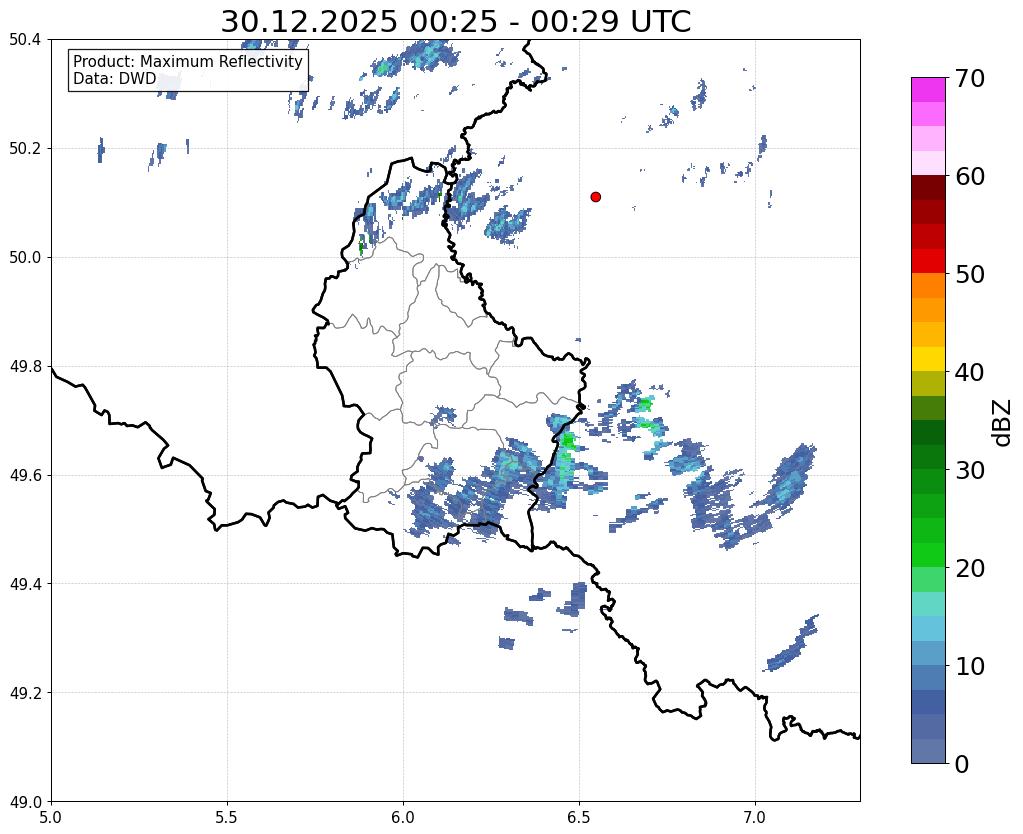This screenshot has height=834, width=1023.
Task: Click the orange 50 dBZ colorbar segment
Action: 928,285
